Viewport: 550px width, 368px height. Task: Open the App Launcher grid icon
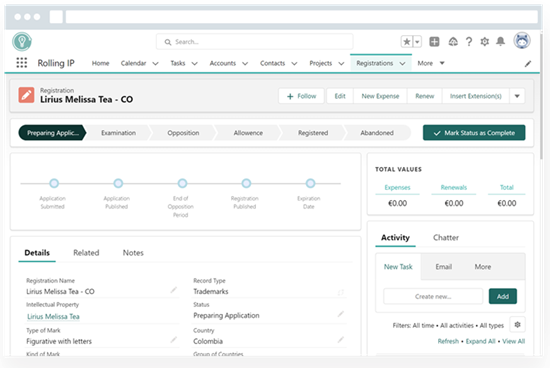[22, 63]
